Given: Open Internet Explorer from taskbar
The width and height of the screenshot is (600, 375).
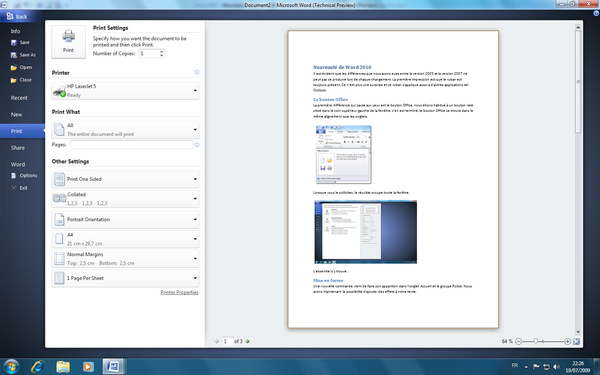Looking at the screenshot, I should pyautogui.click(x=37, y=367).
